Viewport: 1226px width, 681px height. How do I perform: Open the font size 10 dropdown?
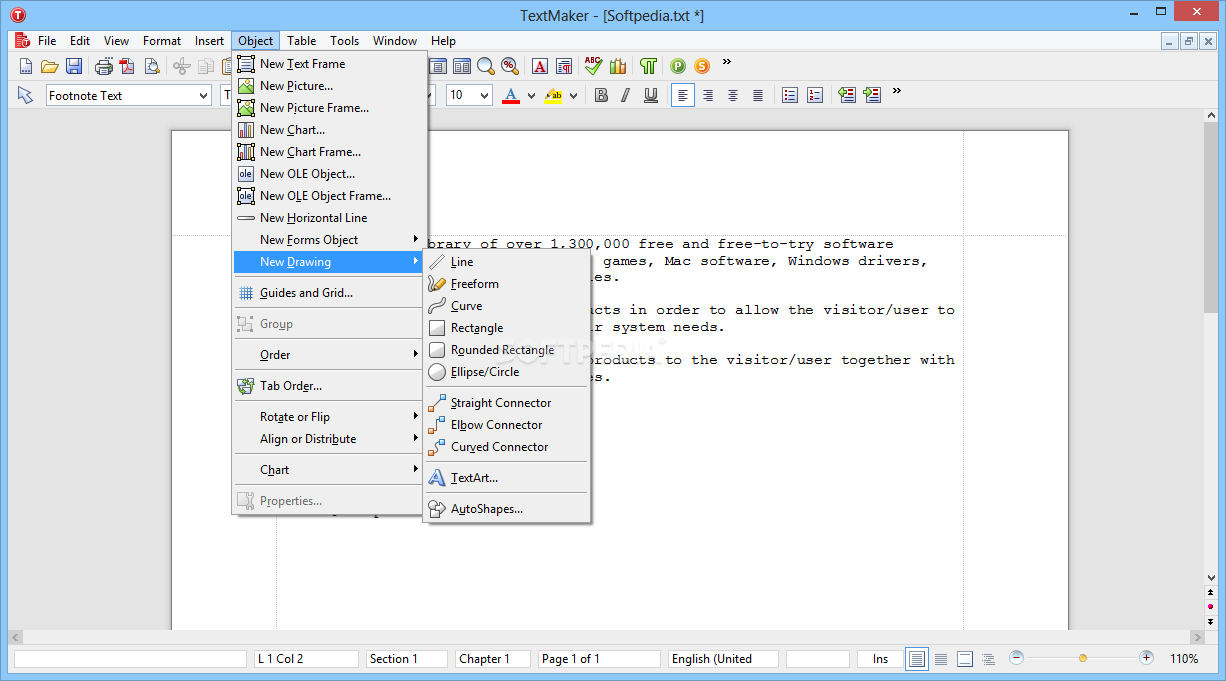click(485, 96)
